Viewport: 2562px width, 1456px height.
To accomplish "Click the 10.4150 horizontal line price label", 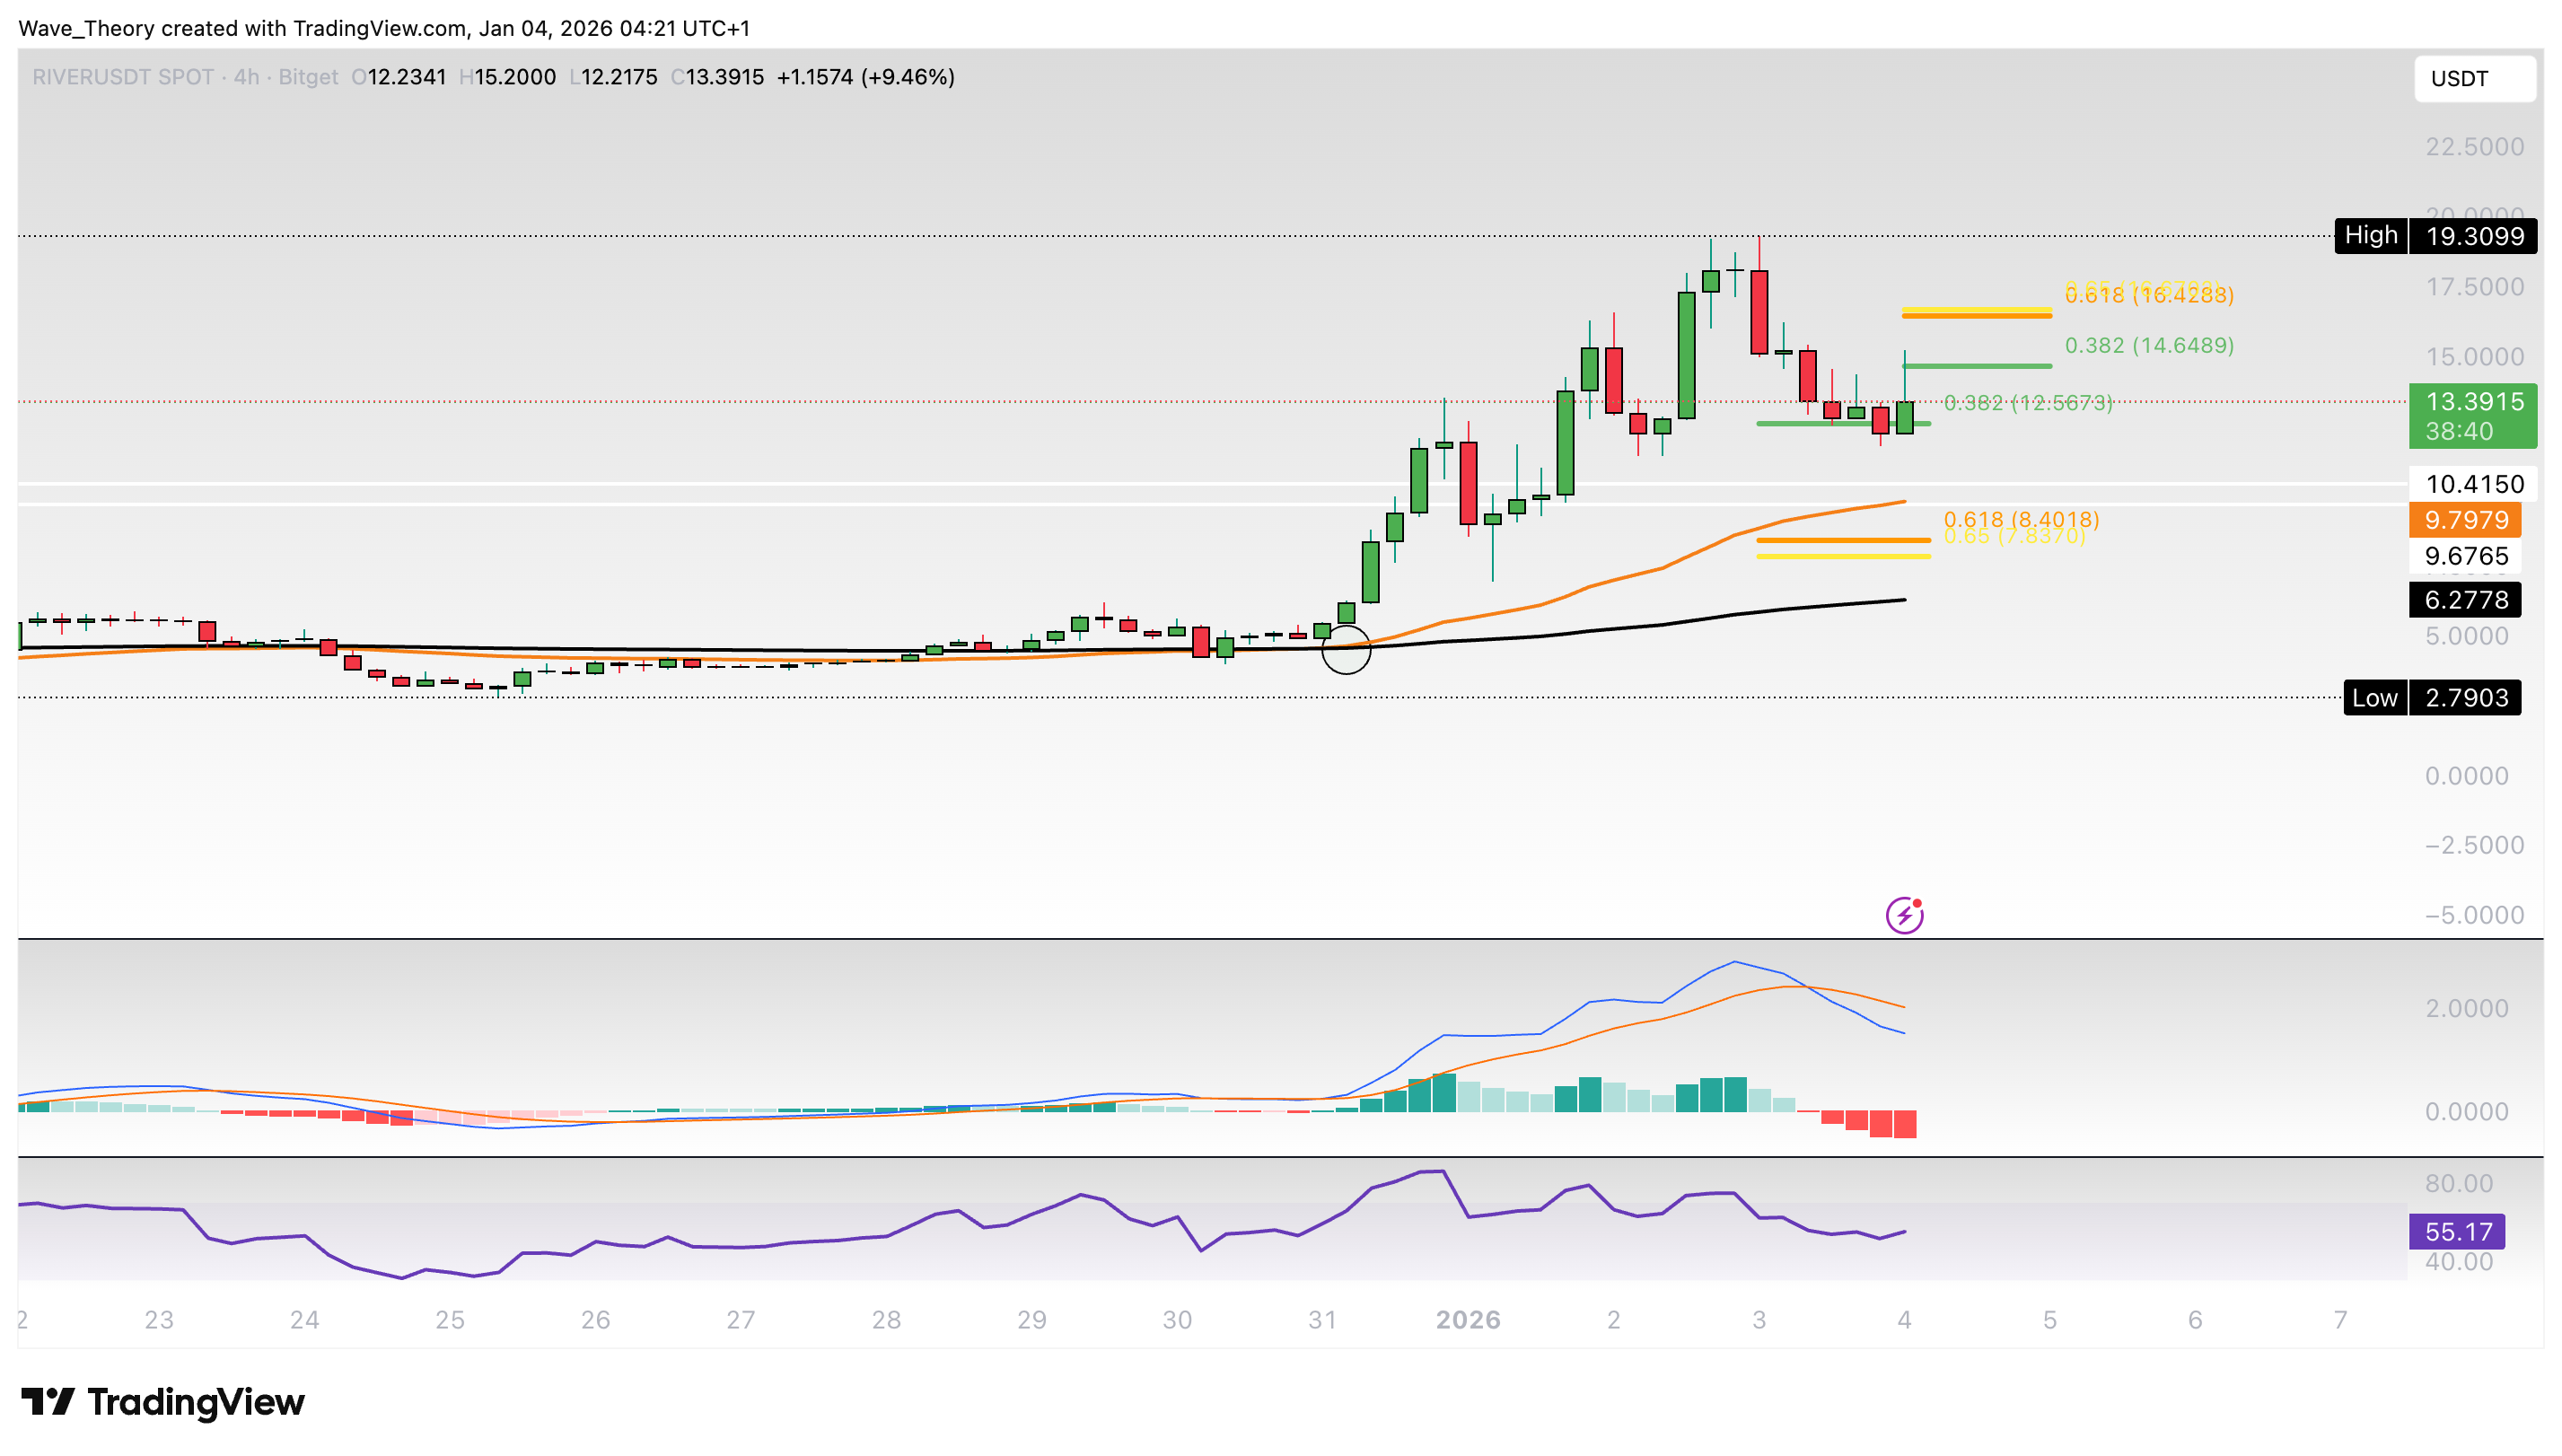I will (x=2473, y=484).
